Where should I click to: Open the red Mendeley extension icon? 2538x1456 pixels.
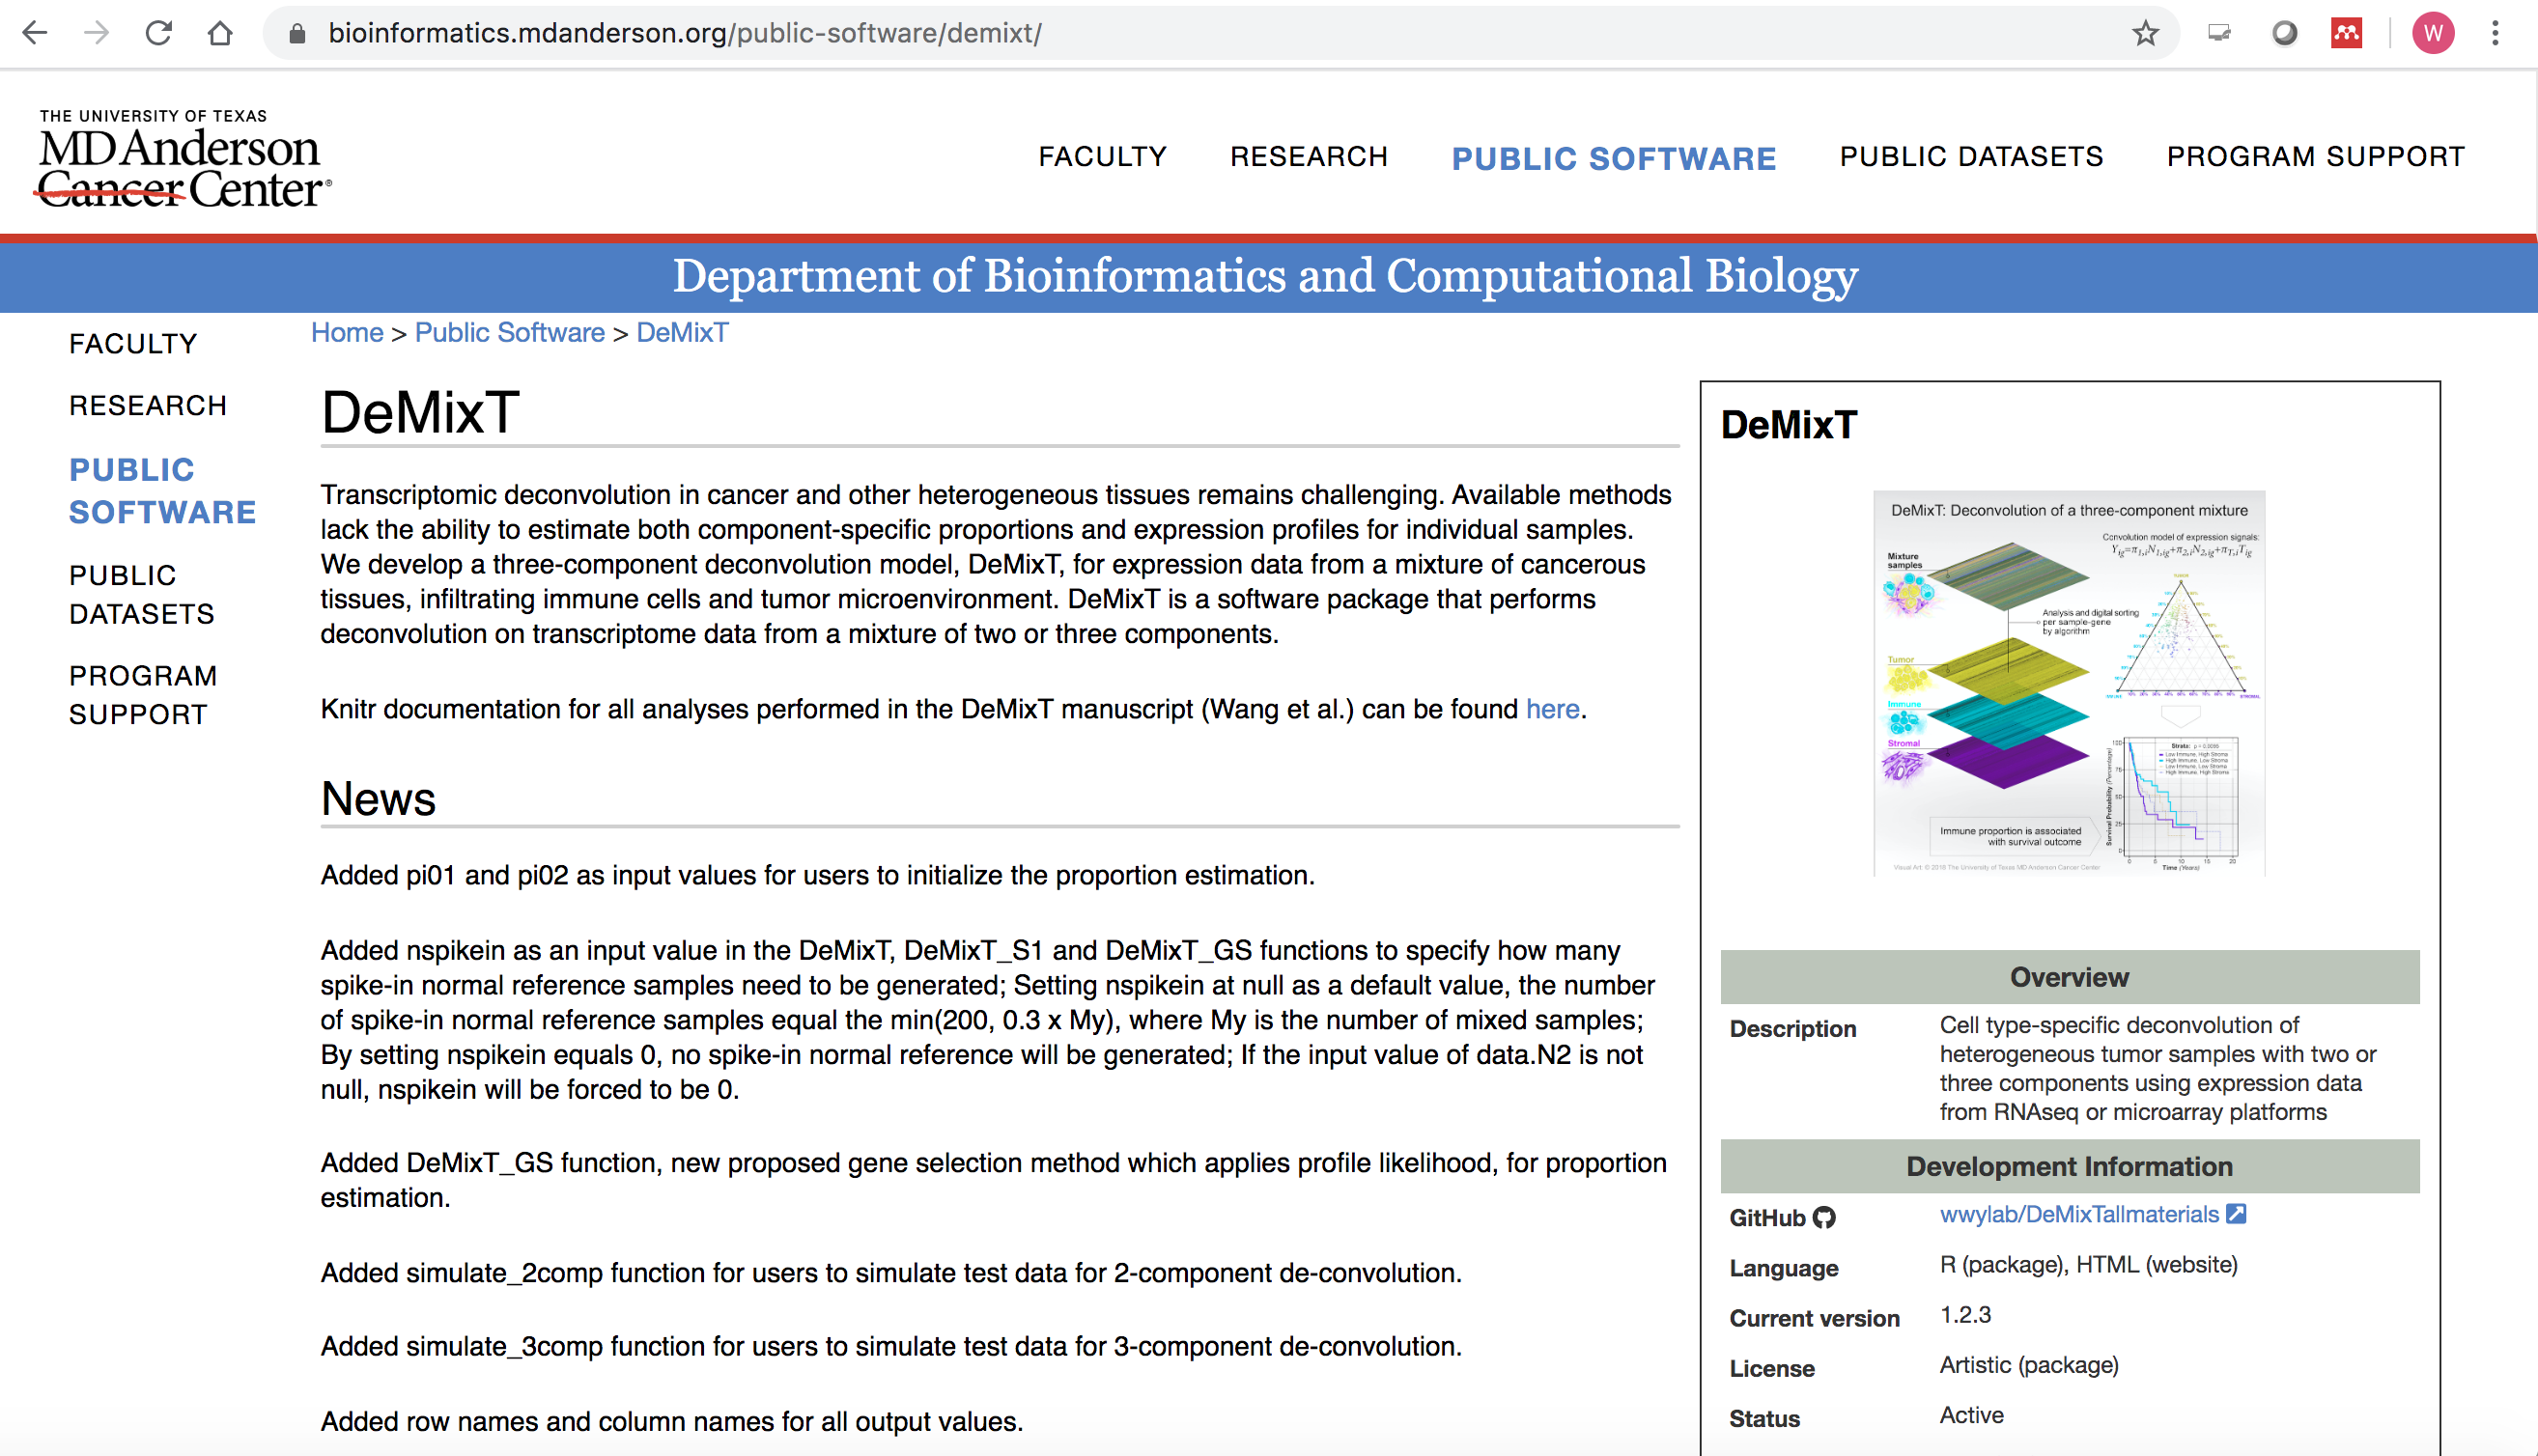click(2346, 33)
